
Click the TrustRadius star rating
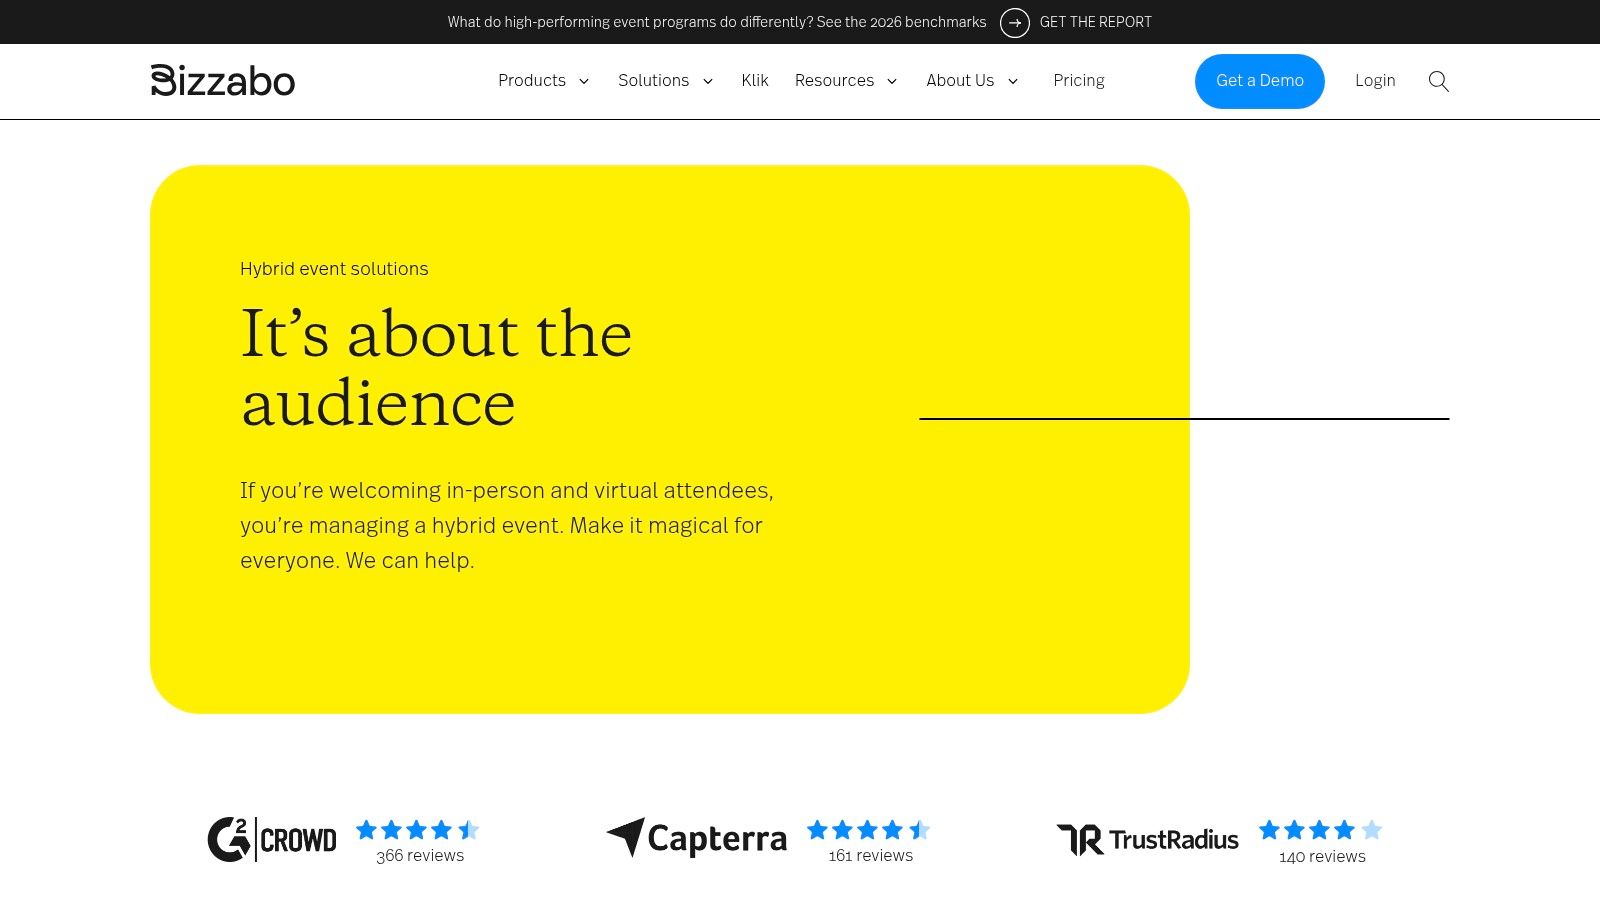(x=1320, y=830)
